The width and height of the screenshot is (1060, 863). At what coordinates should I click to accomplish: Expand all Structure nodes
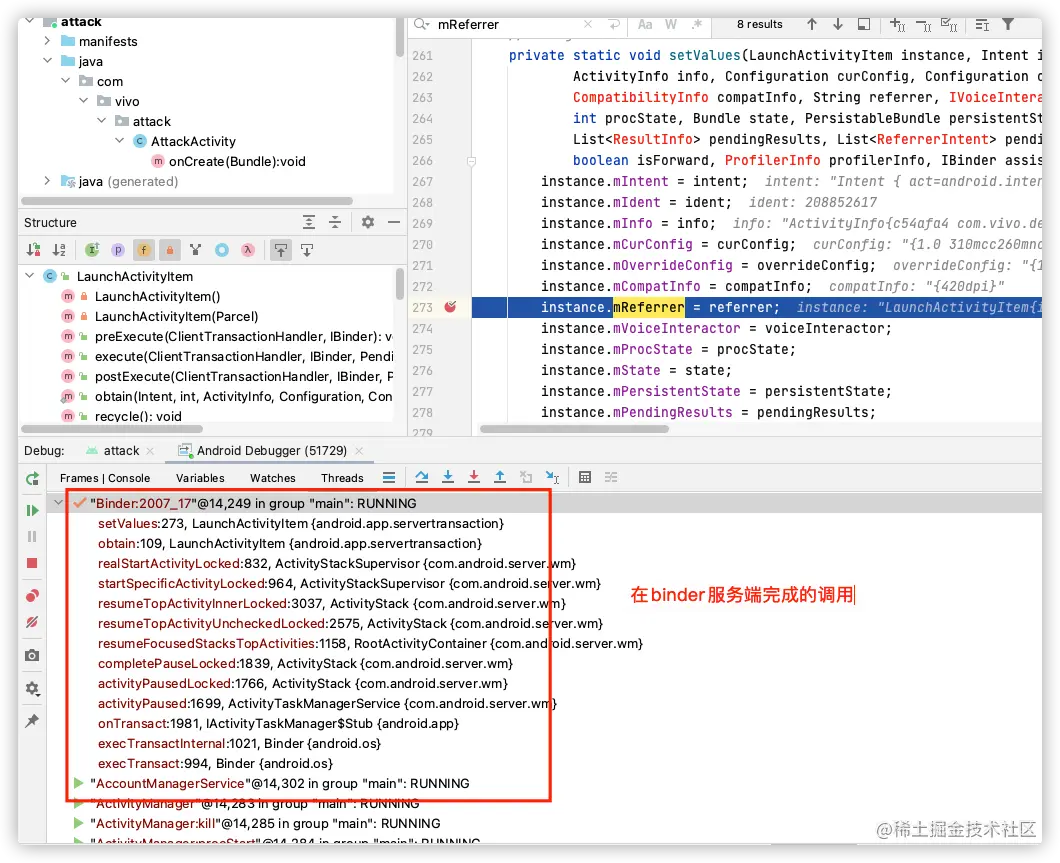309,222
